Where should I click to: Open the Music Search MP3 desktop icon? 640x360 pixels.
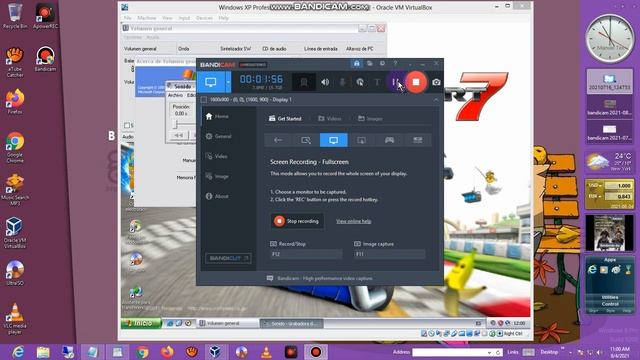pos(15,190)
